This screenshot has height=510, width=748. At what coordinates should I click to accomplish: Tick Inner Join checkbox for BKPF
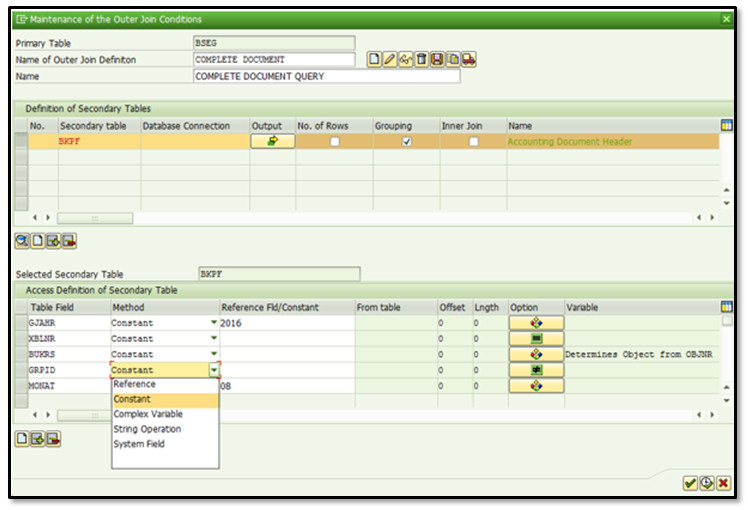(473, 142)
